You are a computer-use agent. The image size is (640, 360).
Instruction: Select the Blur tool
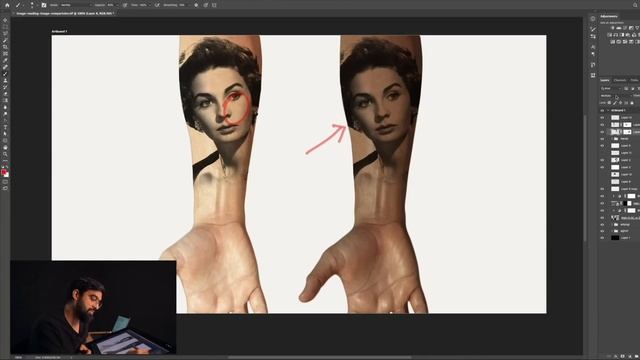5,107
